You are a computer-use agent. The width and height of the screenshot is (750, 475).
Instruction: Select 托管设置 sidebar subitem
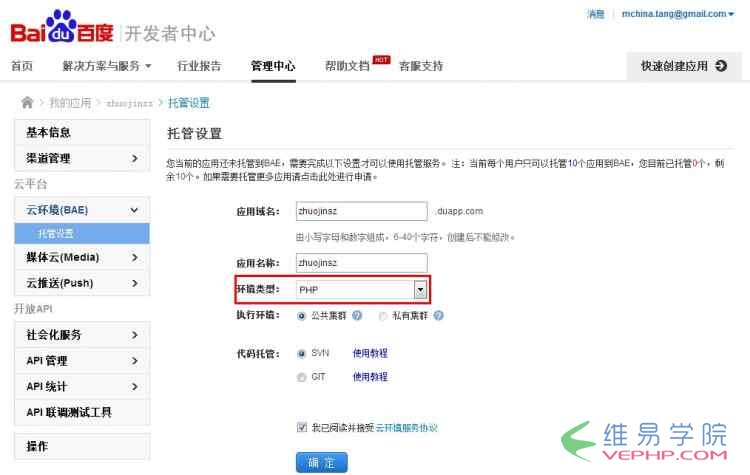82,233
